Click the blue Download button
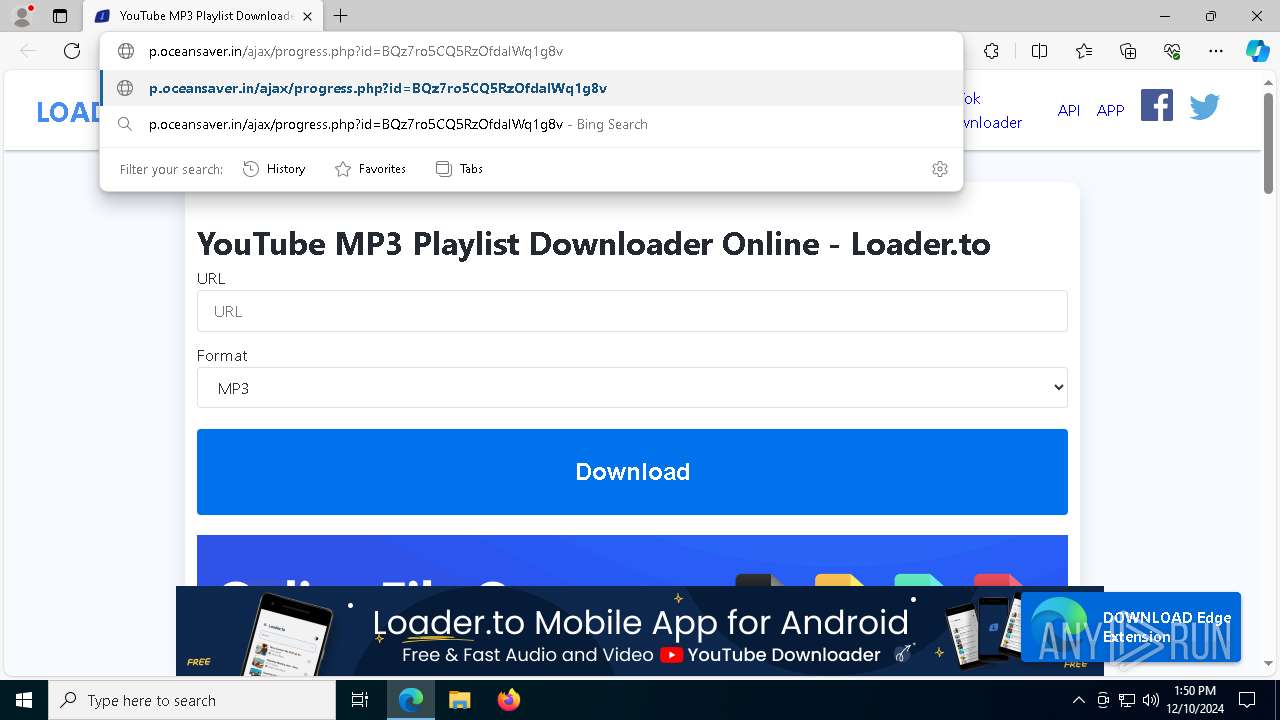The height and width of the screenshot is (720, 1280). pyautogui.click(x=632, y=472)
